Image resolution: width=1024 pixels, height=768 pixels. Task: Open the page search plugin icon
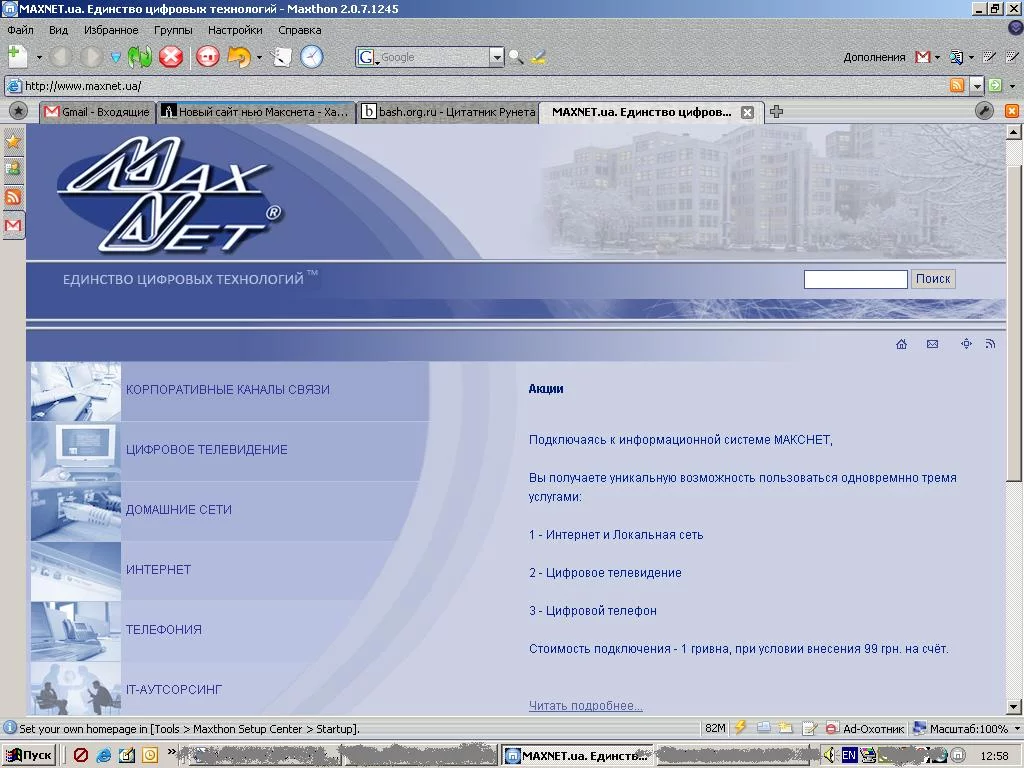[x=957, y=57]
